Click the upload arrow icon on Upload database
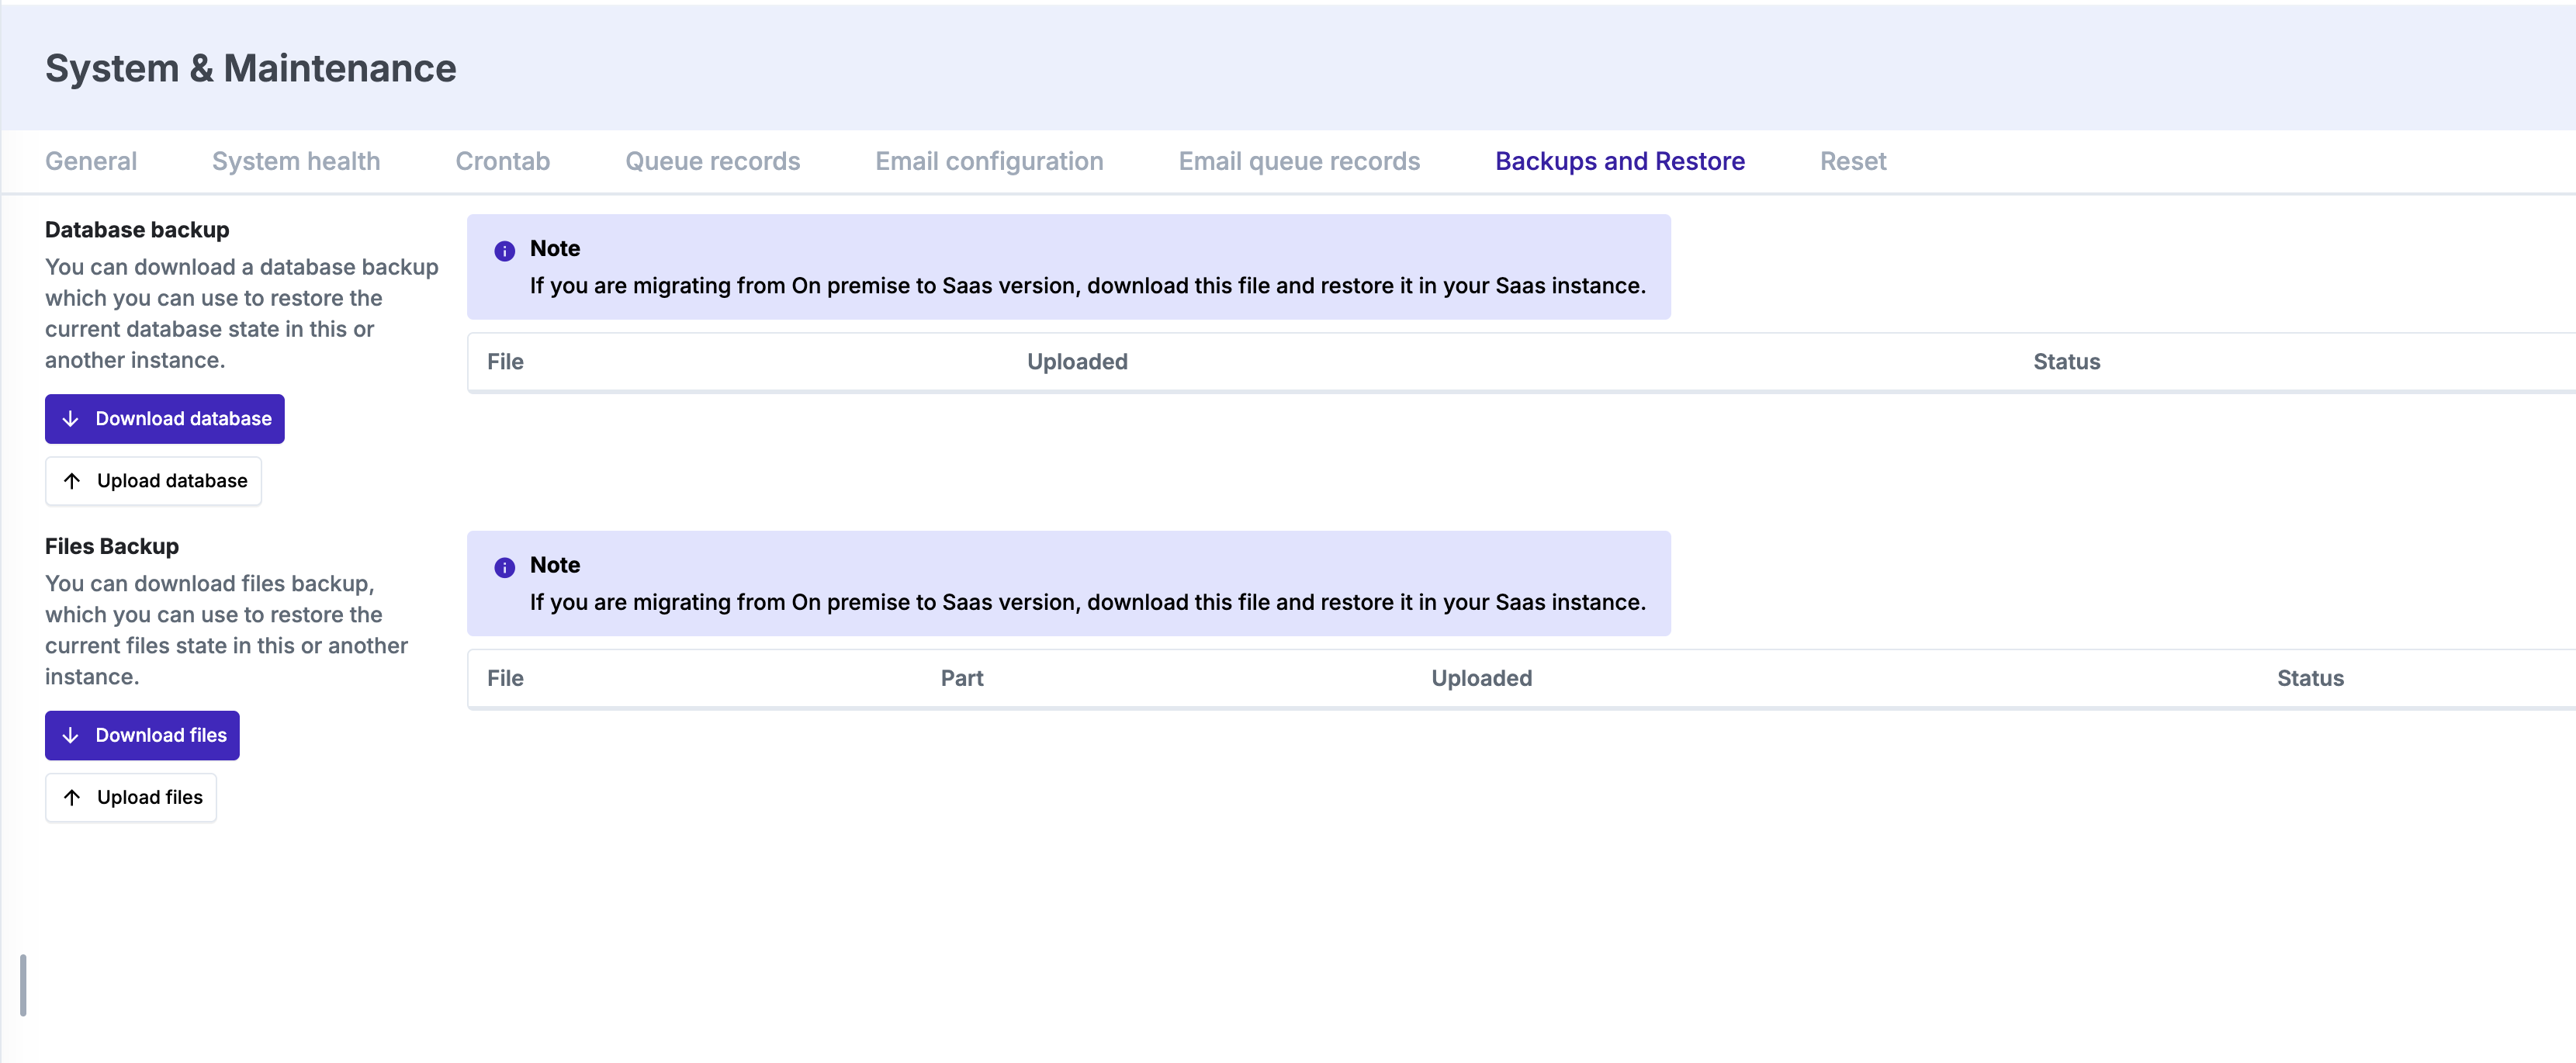Image resolution: width=2576 pixels, height=1063 pixels. [72, 481]
